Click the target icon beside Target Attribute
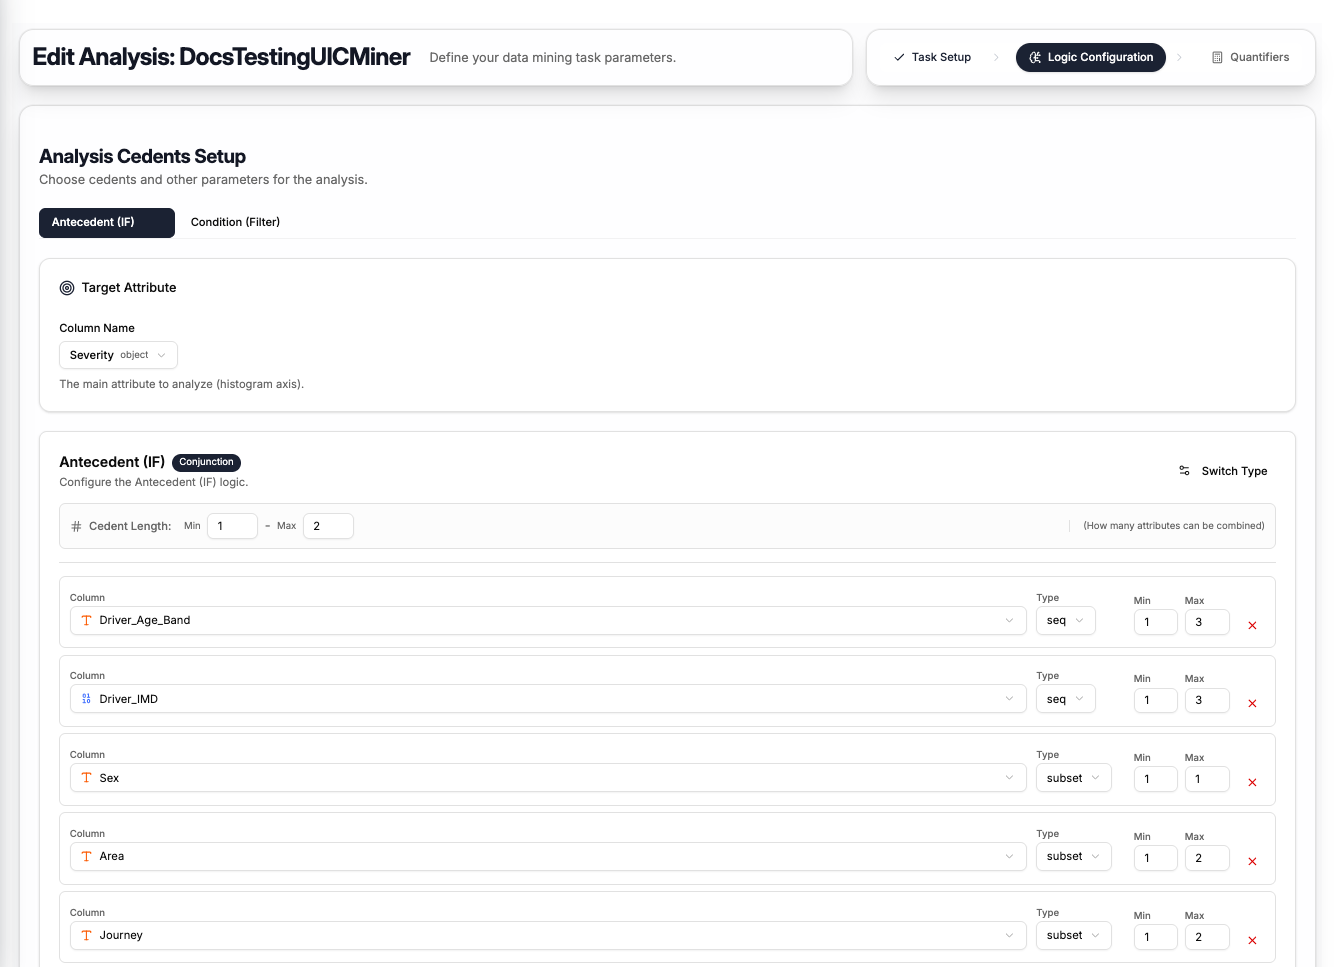1335x967 pixels. (x=66, y=287)
